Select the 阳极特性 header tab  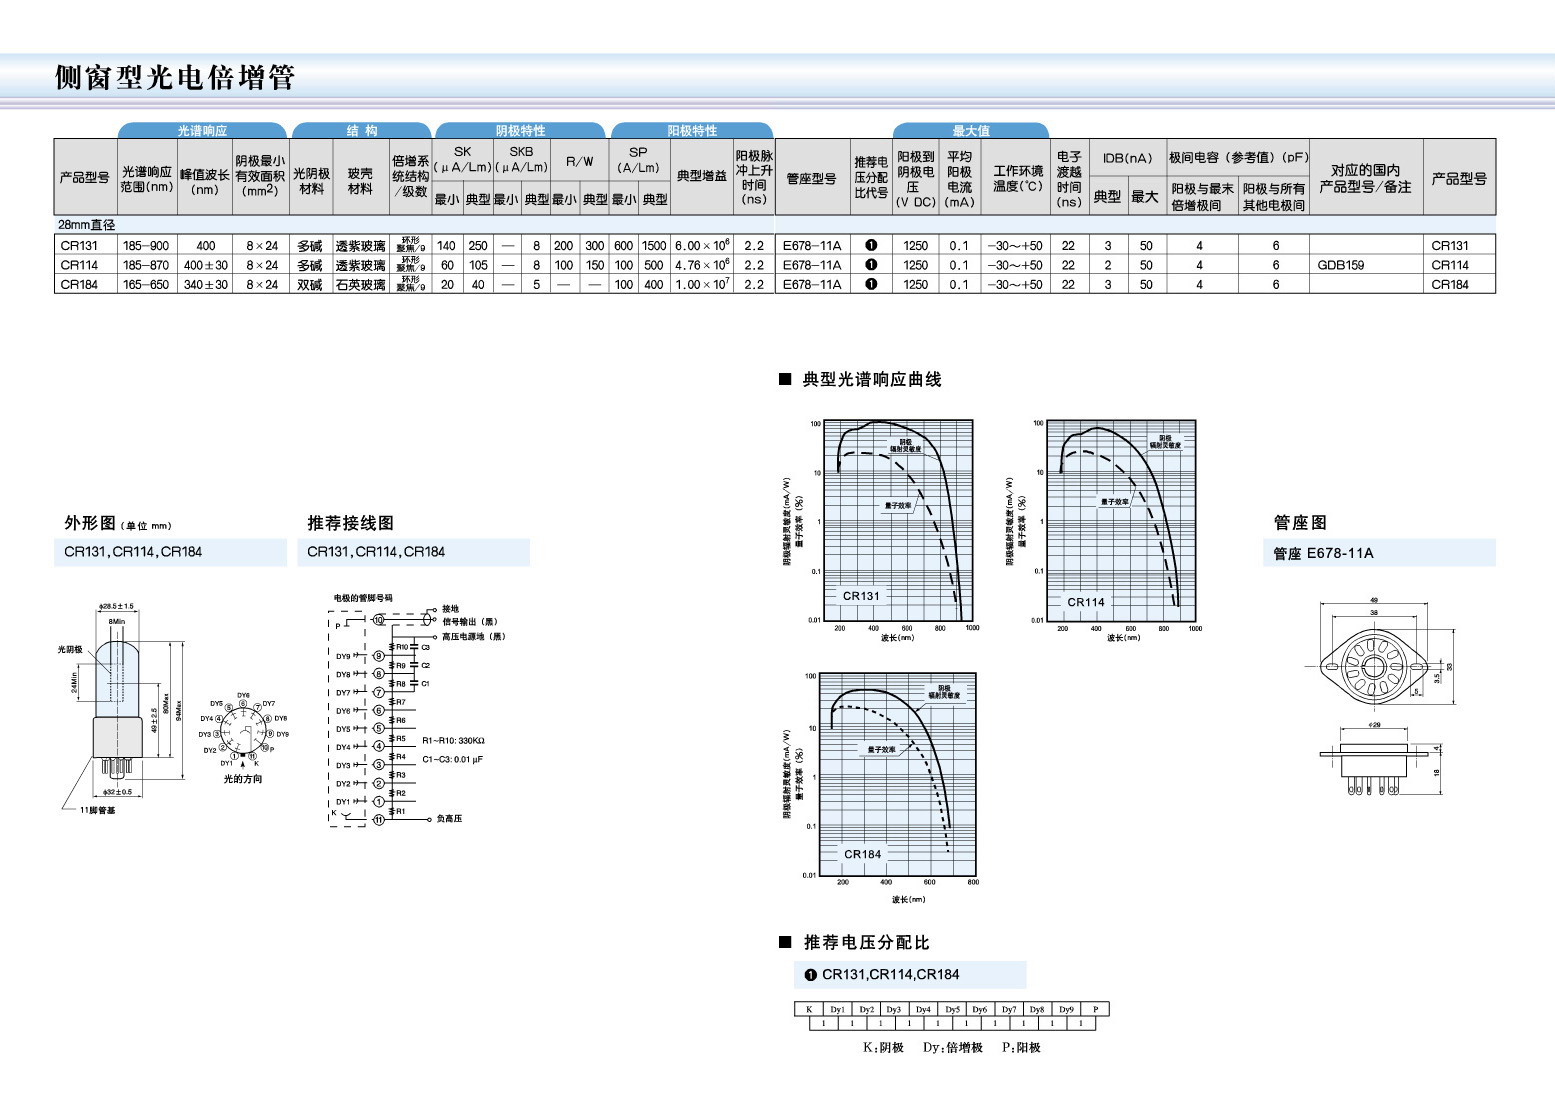point(692,131)
